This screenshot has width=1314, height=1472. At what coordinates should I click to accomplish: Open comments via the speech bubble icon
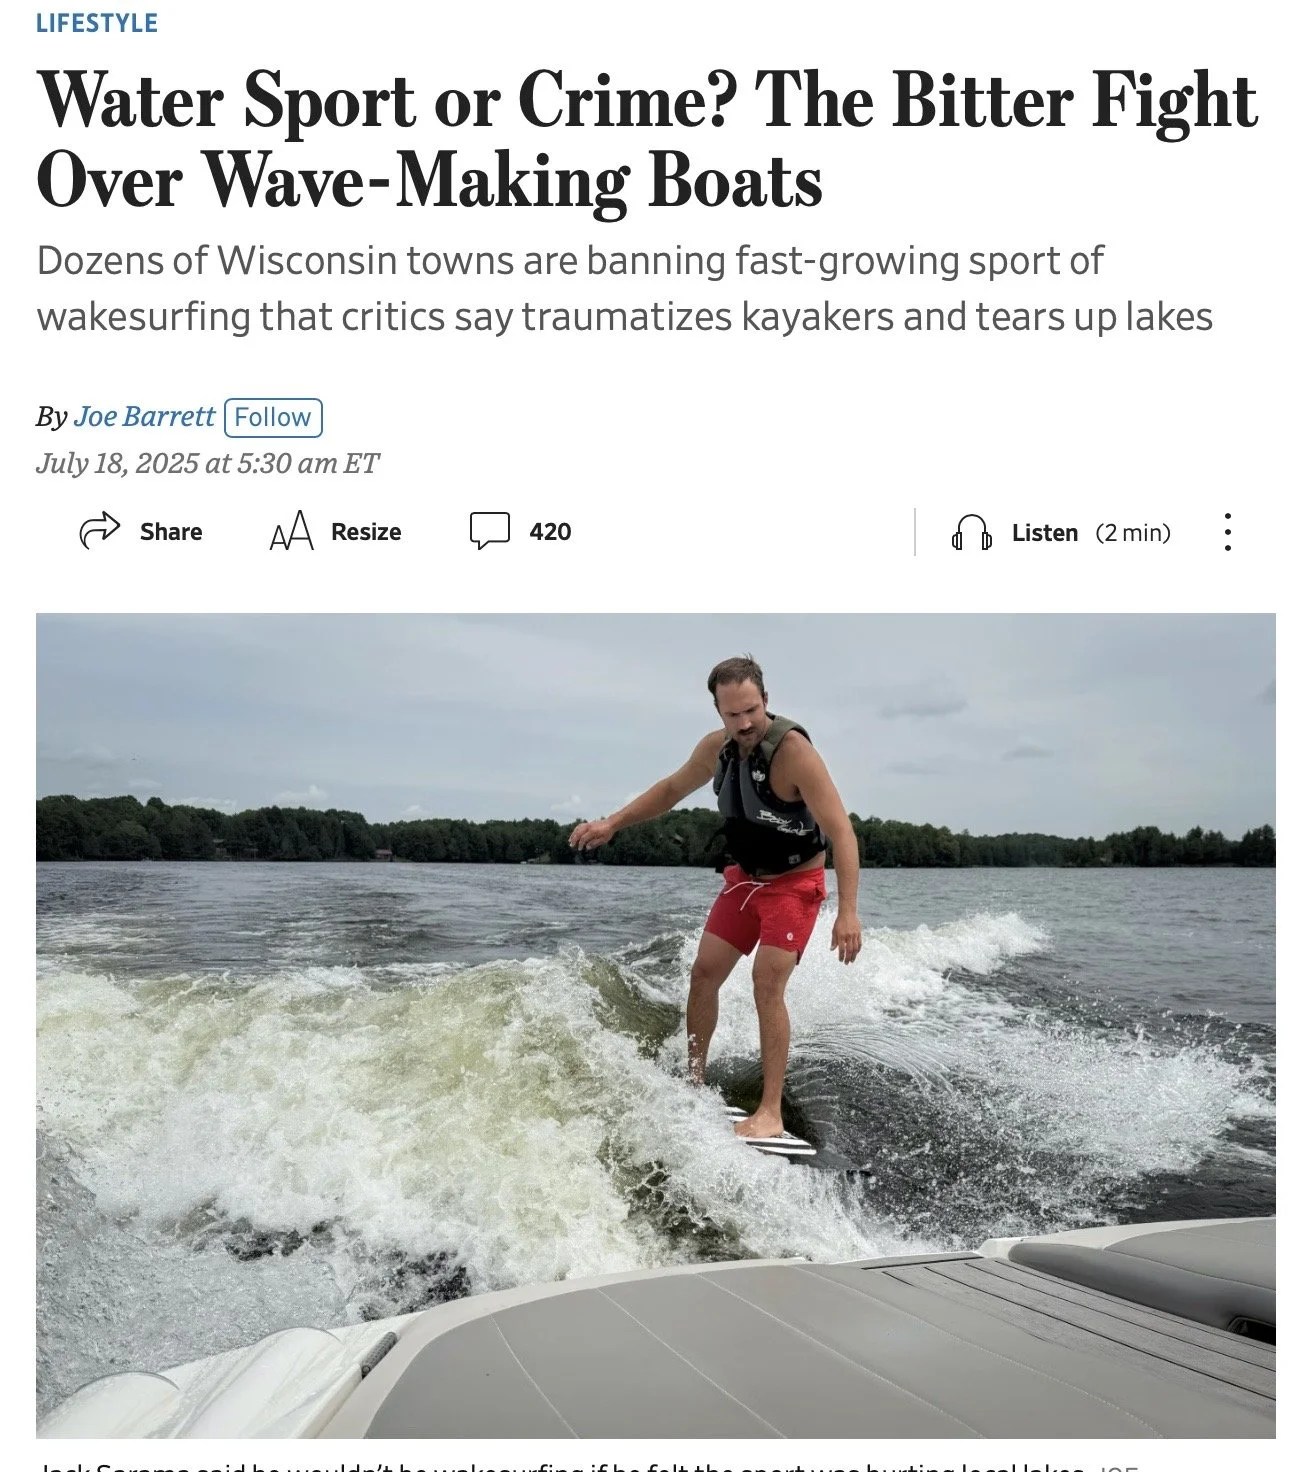pyautogui.click(x=490, y=531)
